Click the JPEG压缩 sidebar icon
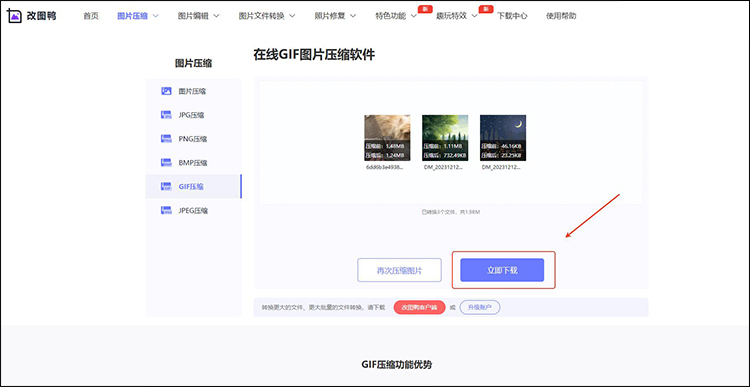The image size is (750, 387). pos(166,210)
